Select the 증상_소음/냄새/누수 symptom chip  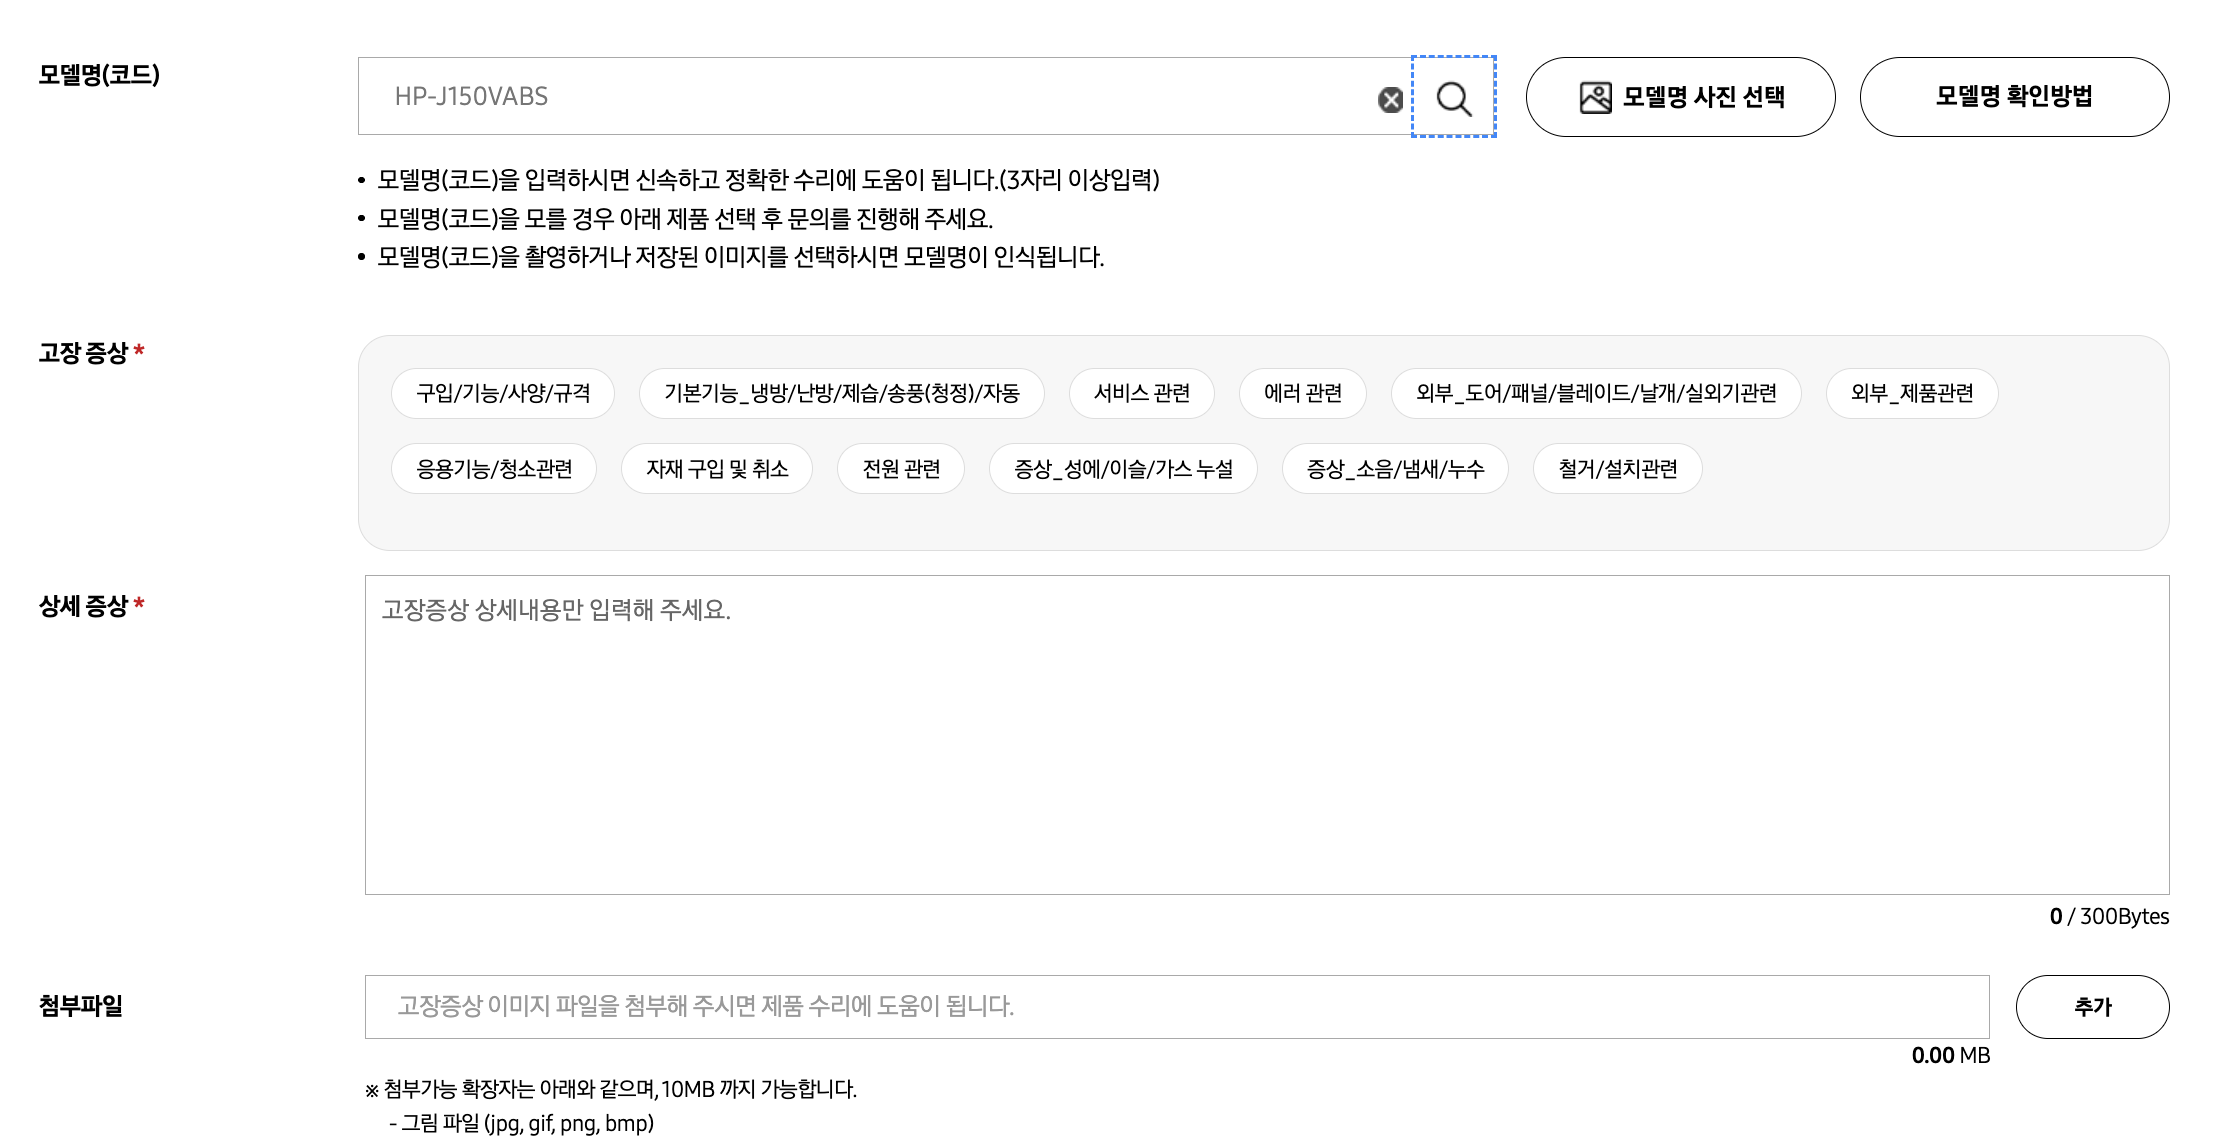(1395, 469)
